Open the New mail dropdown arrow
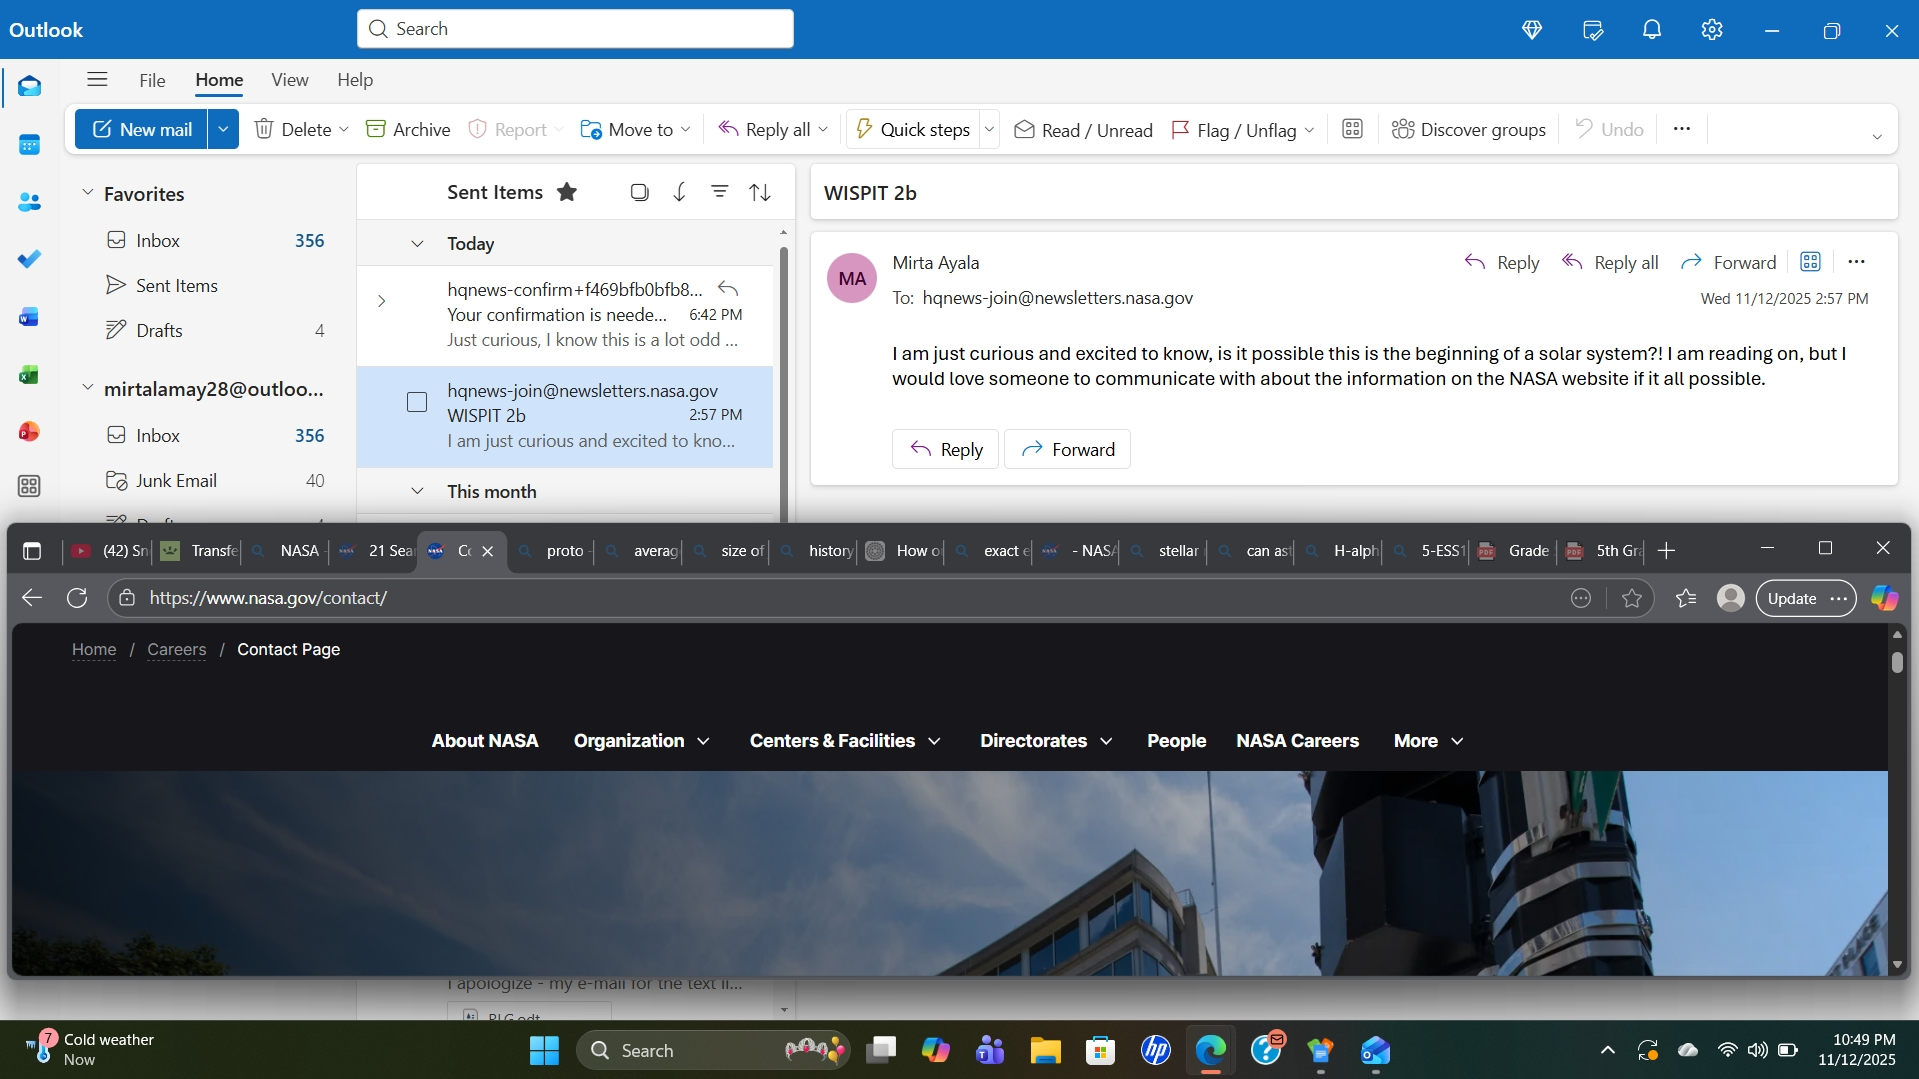 coord(223,129)
